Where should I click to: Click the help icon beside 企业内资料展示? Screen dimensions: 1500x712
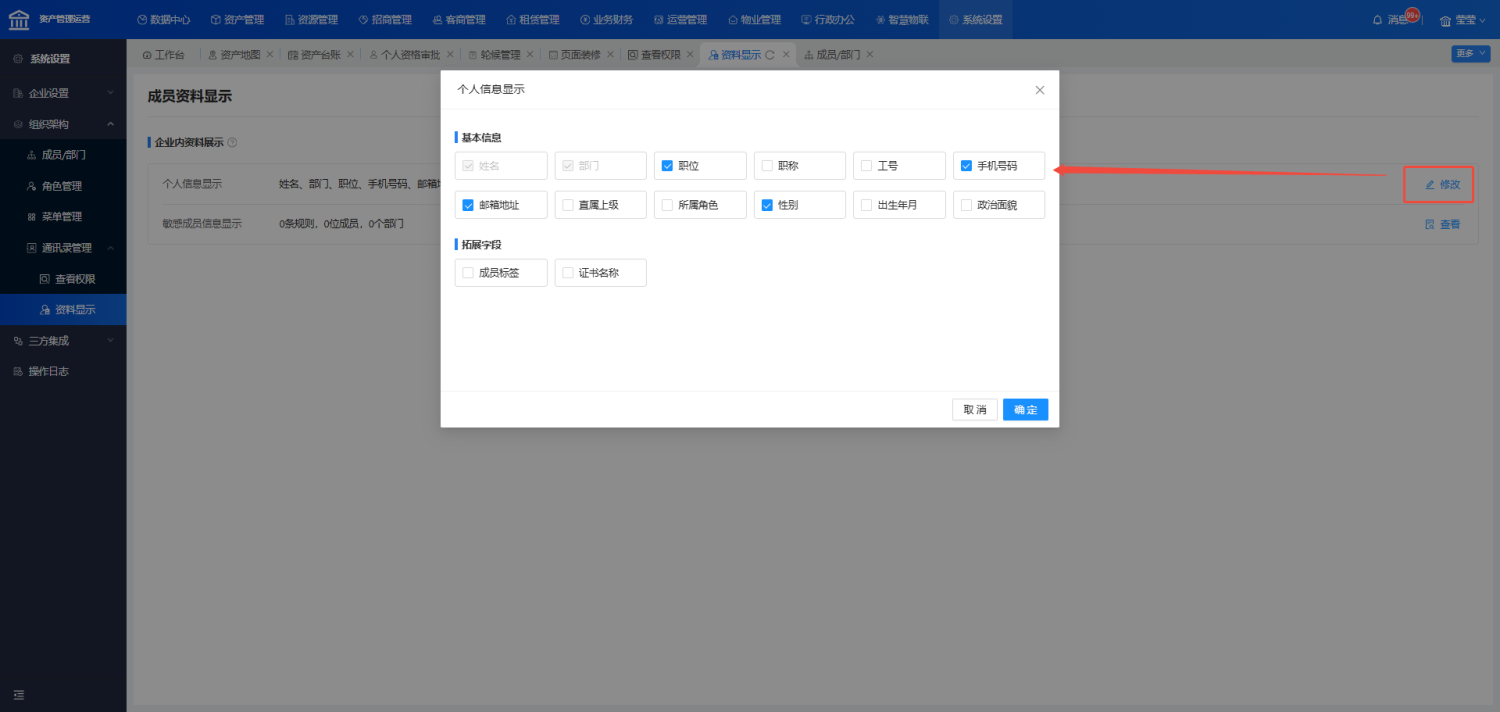(x=232, y=143)
